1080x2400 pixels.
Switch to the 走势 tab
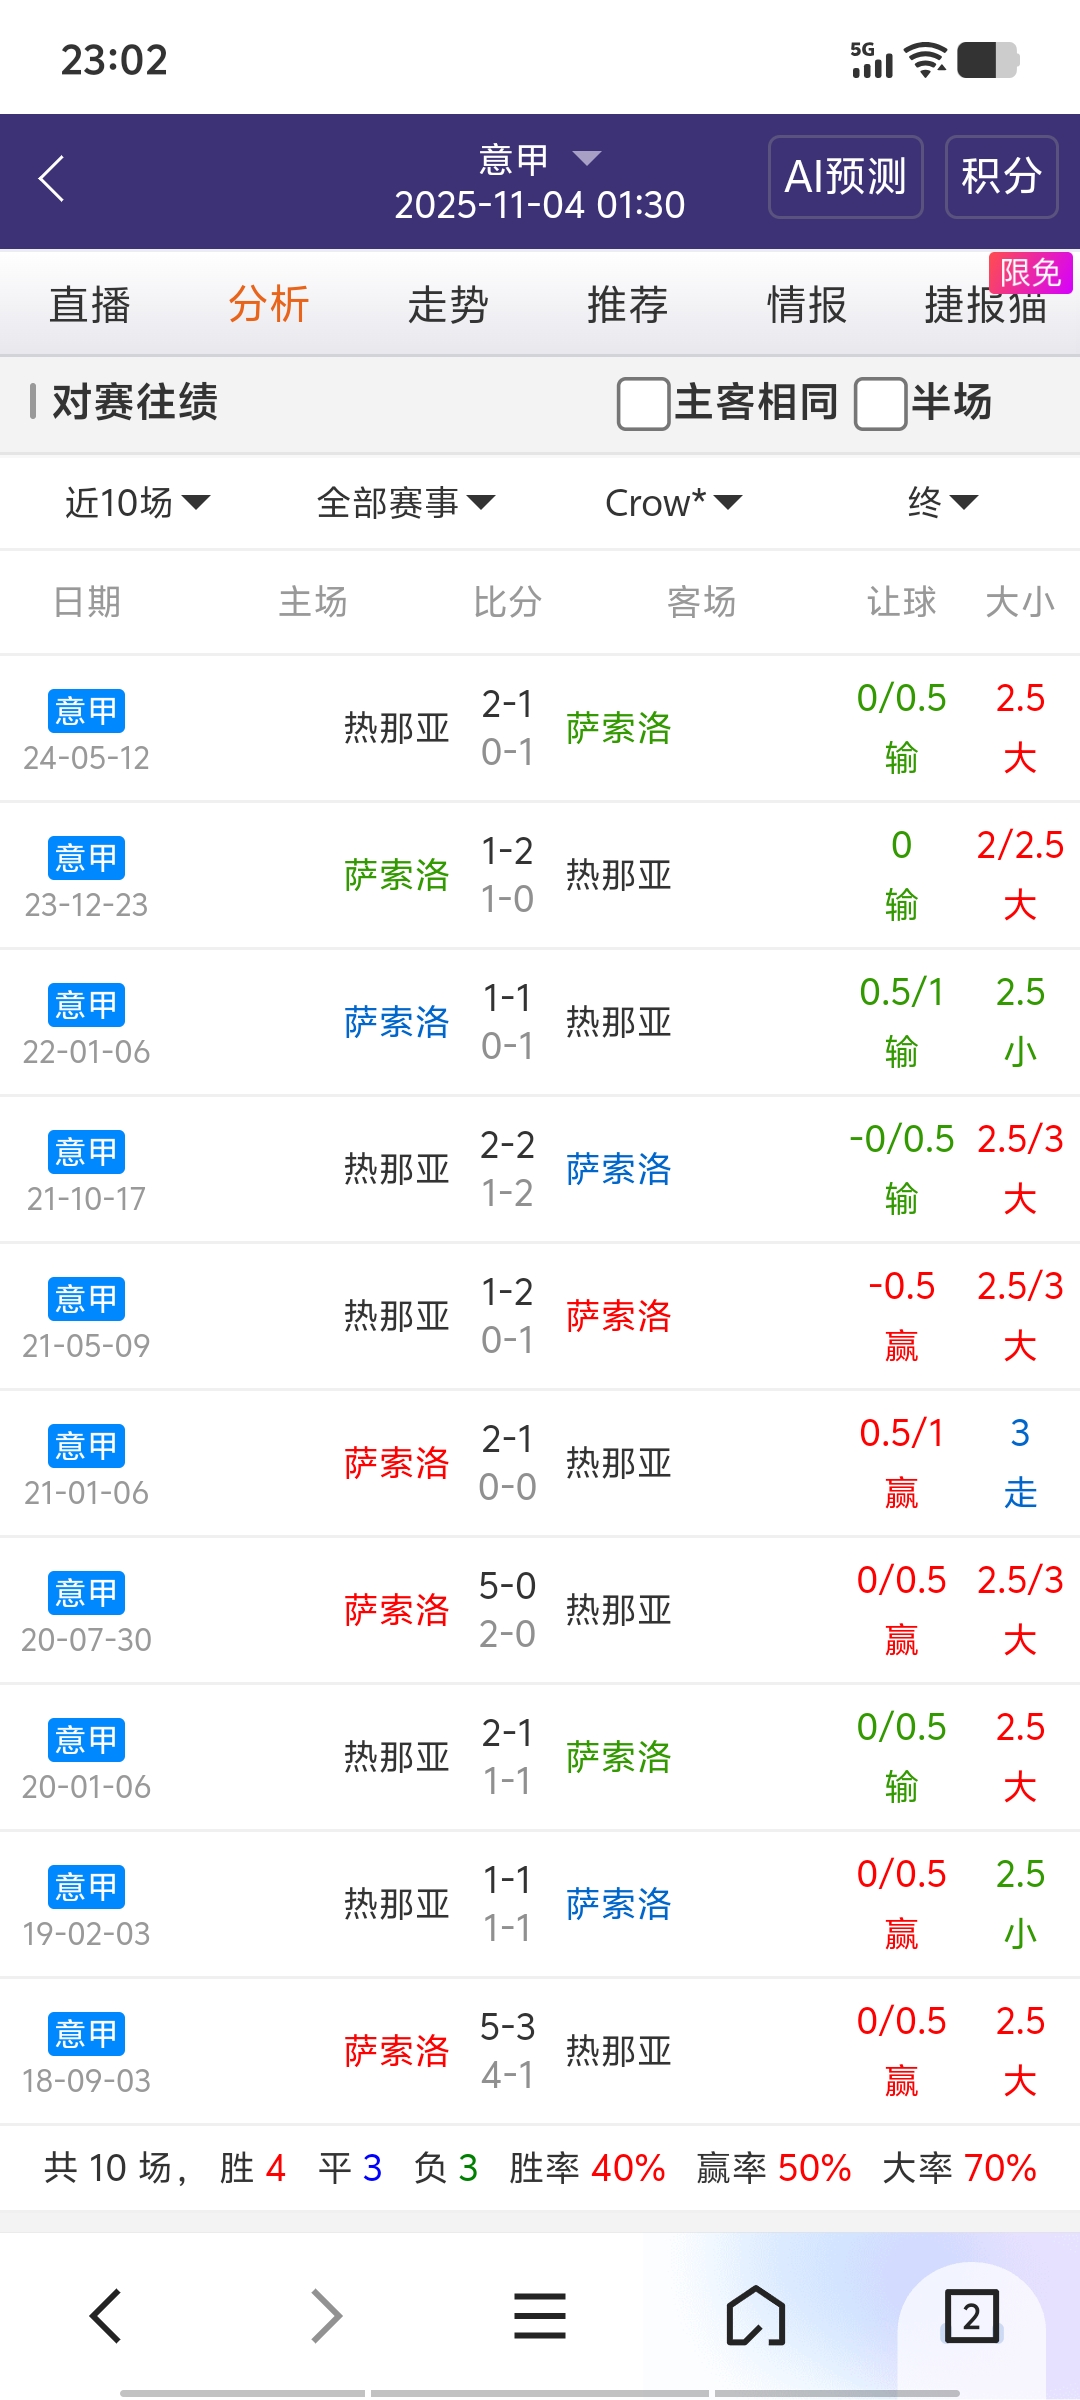pos(448,305)
